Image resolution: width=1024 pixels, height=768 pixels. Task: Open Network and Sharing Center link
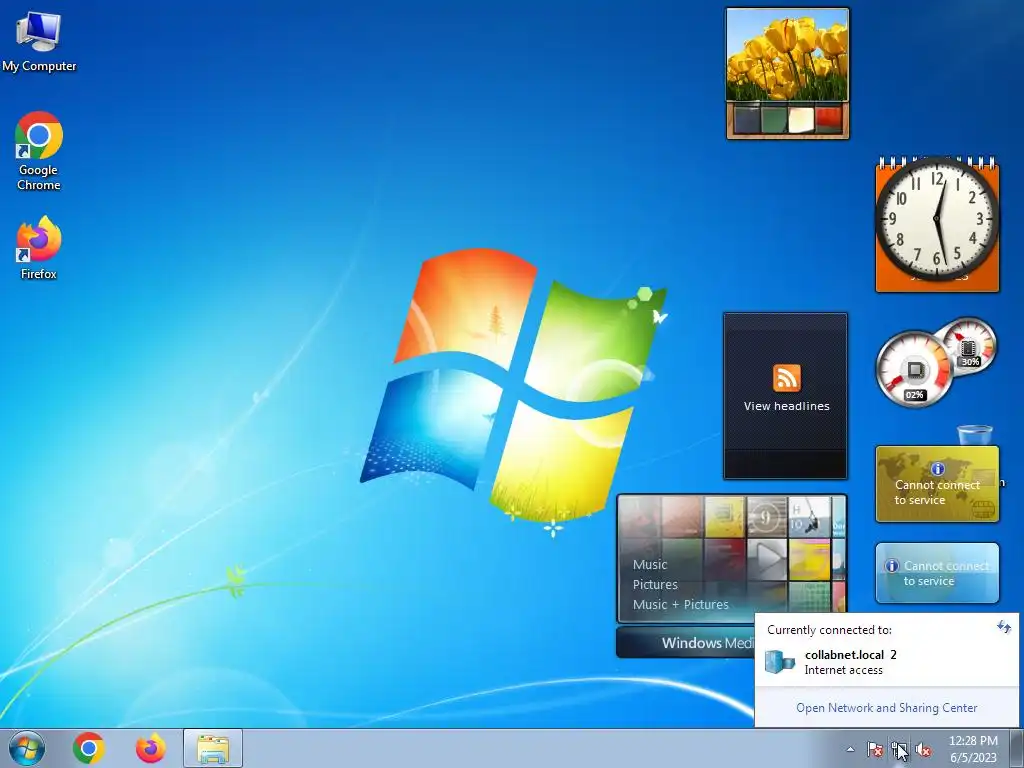click(x=886, y=708)
